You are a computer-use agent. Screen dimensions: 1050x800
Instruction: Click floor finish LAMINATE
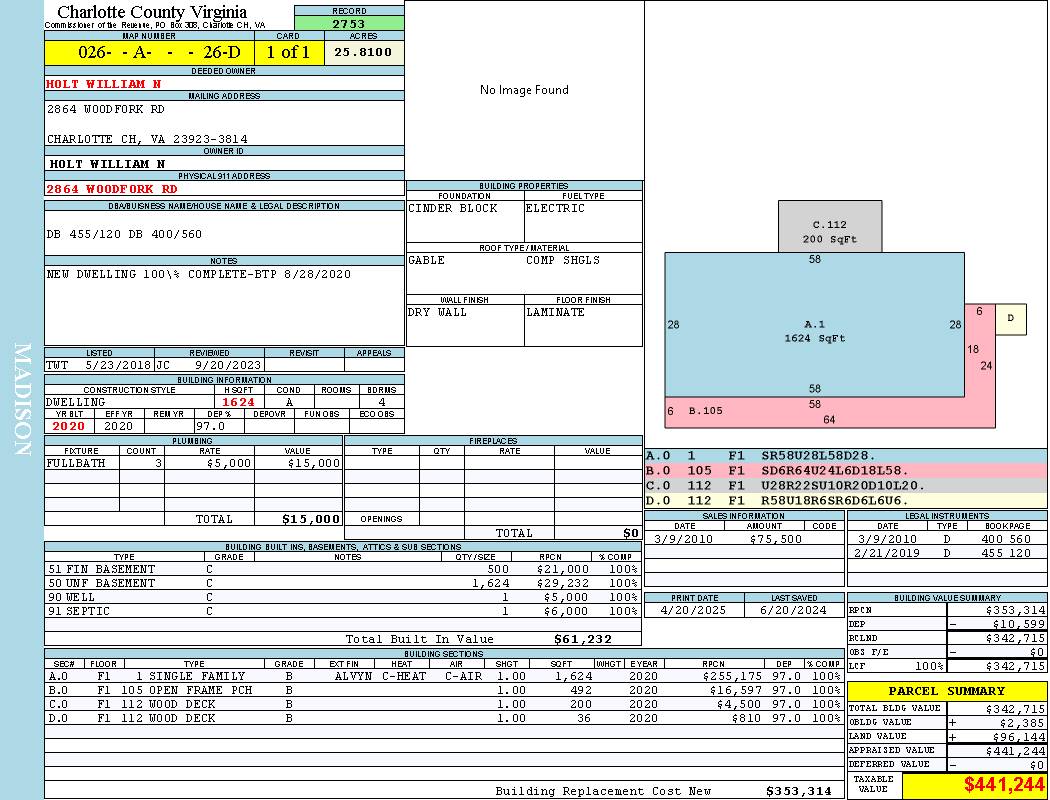pyautogui.click(x=555, y=312)
